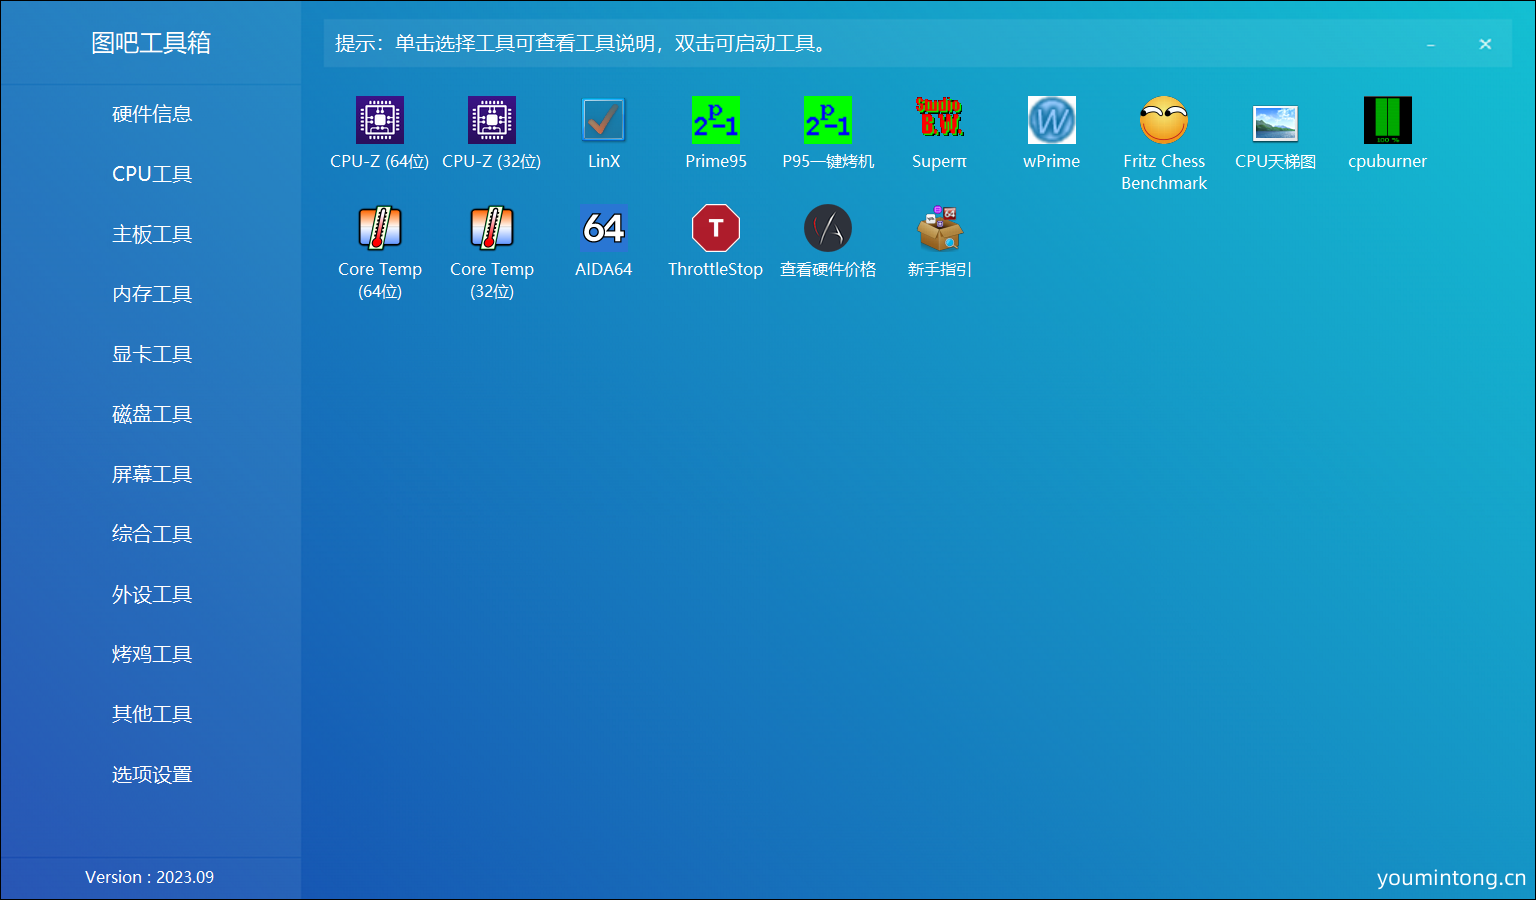Select the Prime95 tool icon

tap(716, 120)
